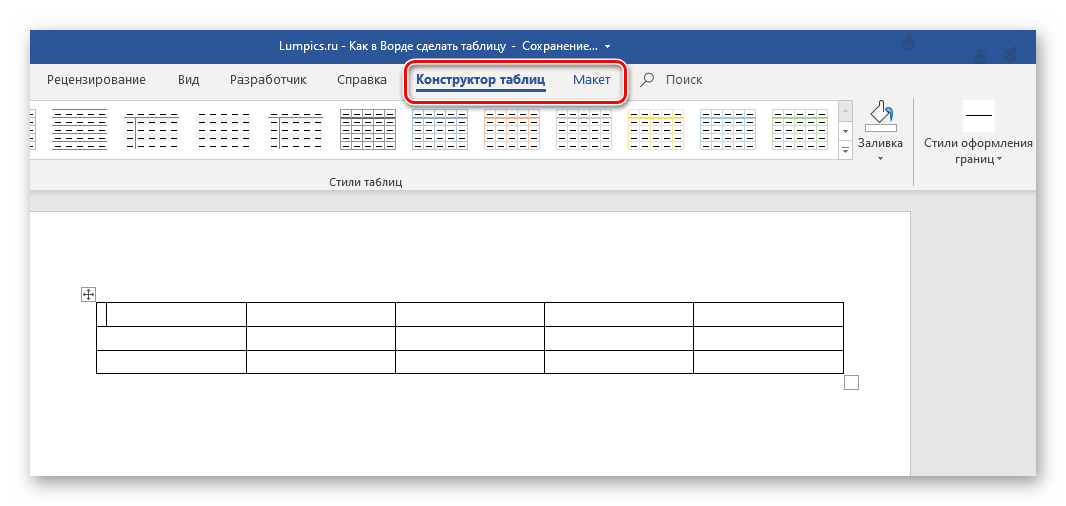Open the Конструктор таблиц tab
The width and height of the screenshot is (1066, 506).
pos(480,80)
